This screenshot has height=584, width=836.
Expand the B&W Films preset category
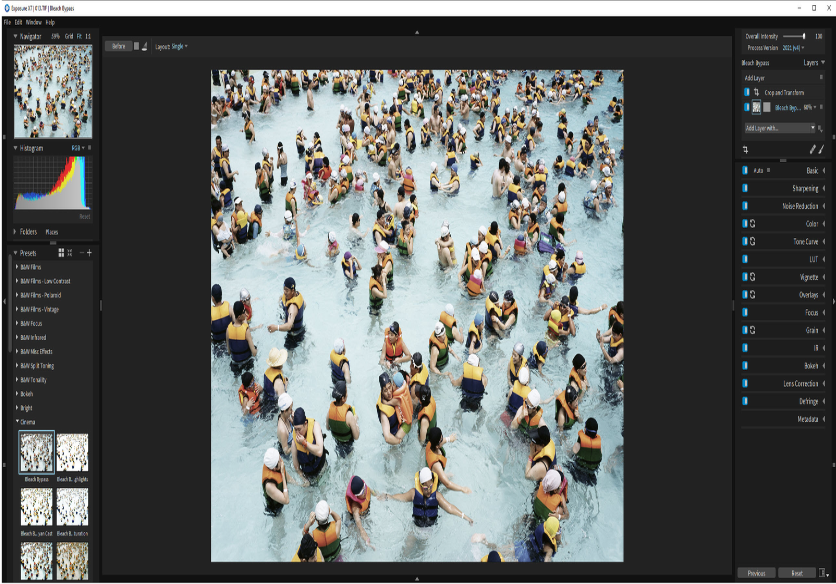[17, 267]
